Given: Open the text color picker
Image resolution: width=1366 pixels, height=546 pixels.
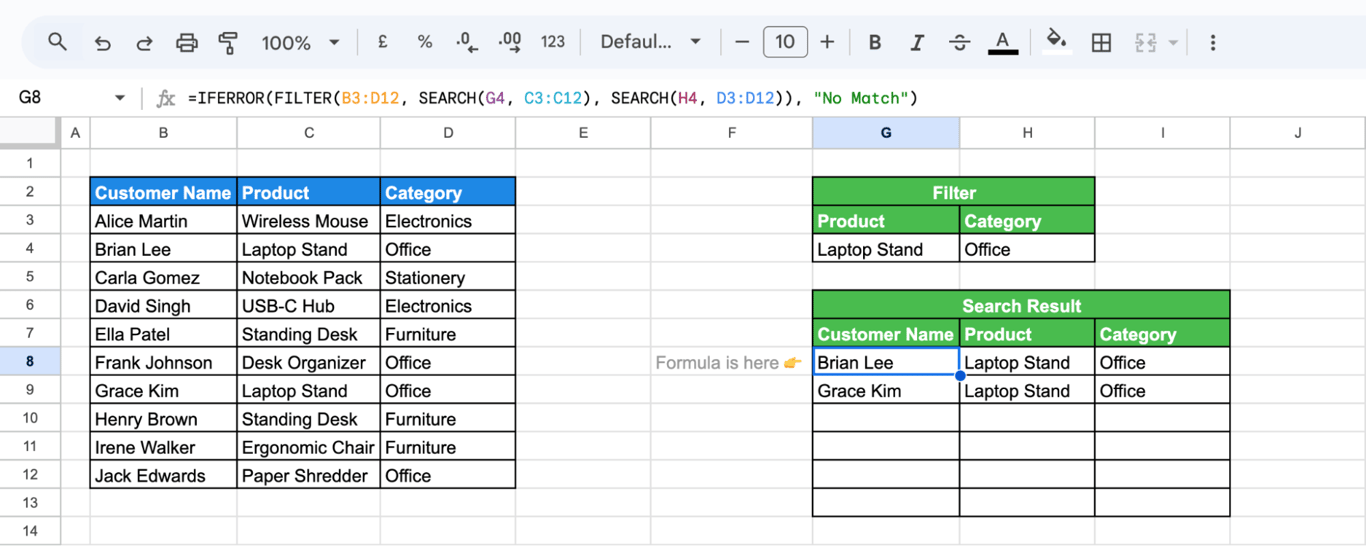Looking at the screenshot, I should coord(1003,42).
